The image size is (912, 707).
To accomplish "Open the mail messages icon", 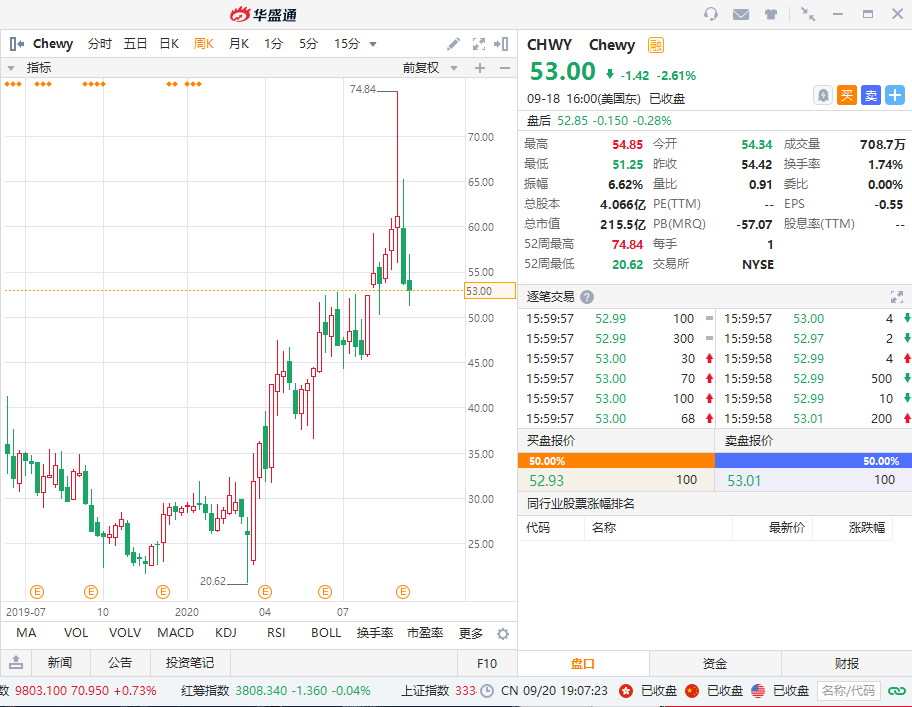I will pyautogui.click(x=741, y=14).
